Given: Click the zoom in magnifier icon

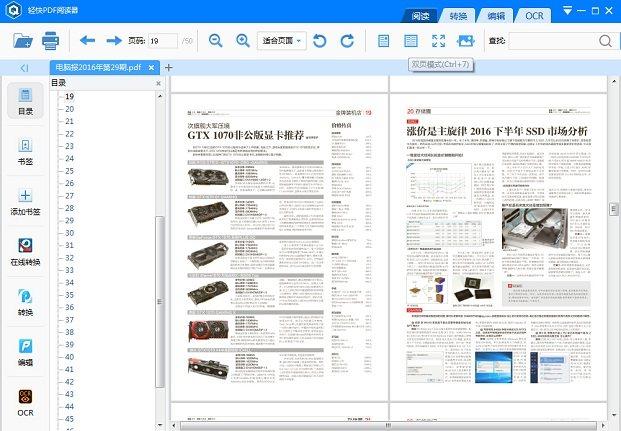Looking at the screenshot, I should [243, 40].
